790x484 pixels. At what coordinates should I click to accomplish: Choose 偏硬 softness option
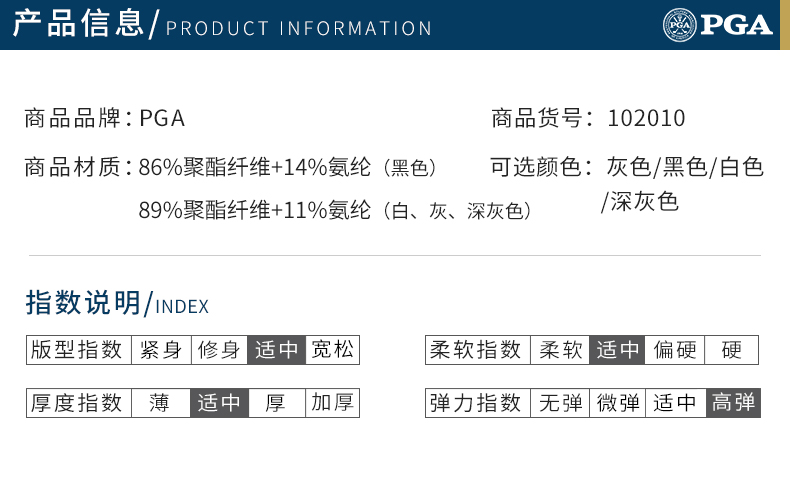(675, 350)
